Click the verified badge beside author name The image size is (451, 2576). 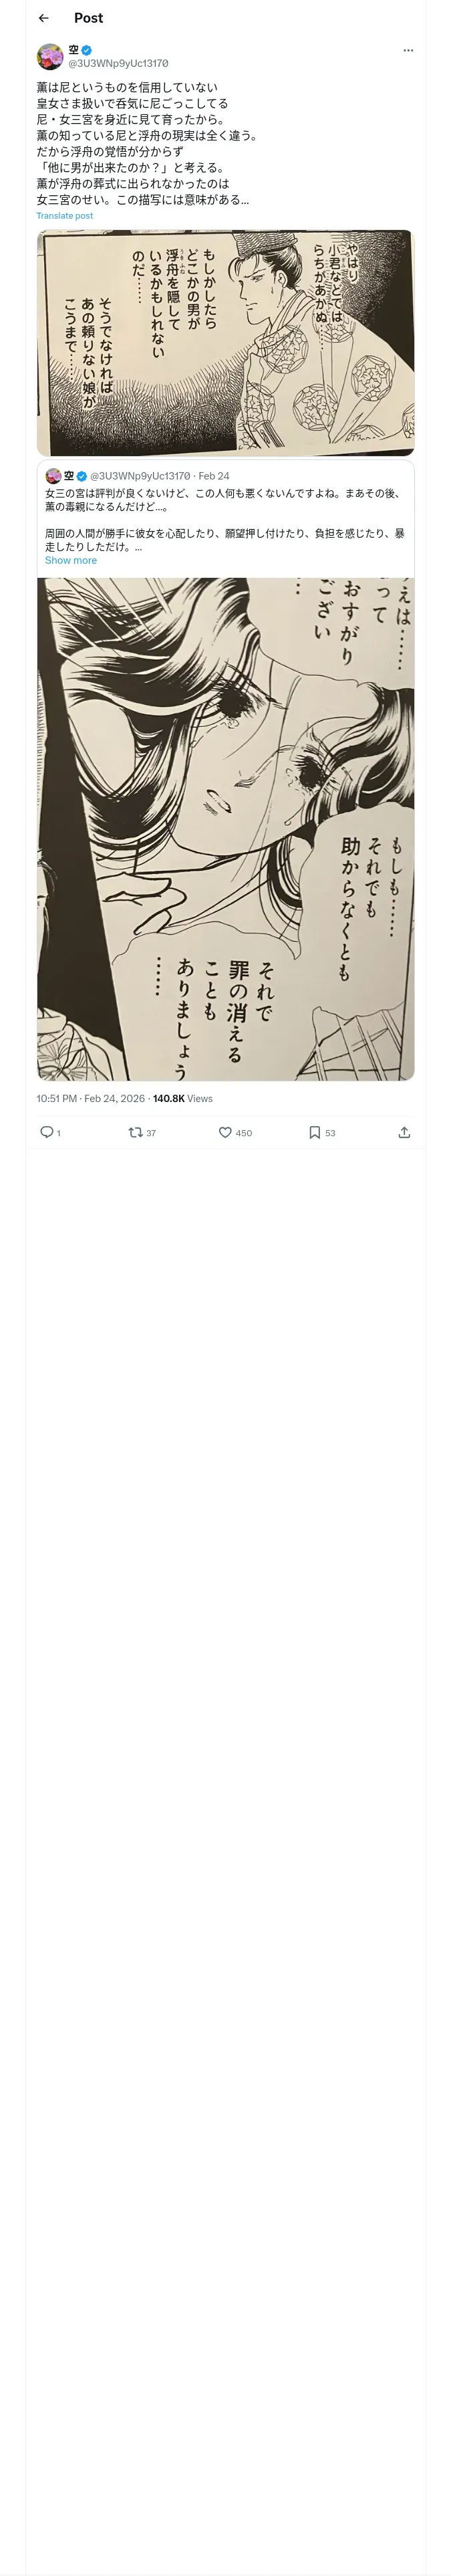(87, 50)
